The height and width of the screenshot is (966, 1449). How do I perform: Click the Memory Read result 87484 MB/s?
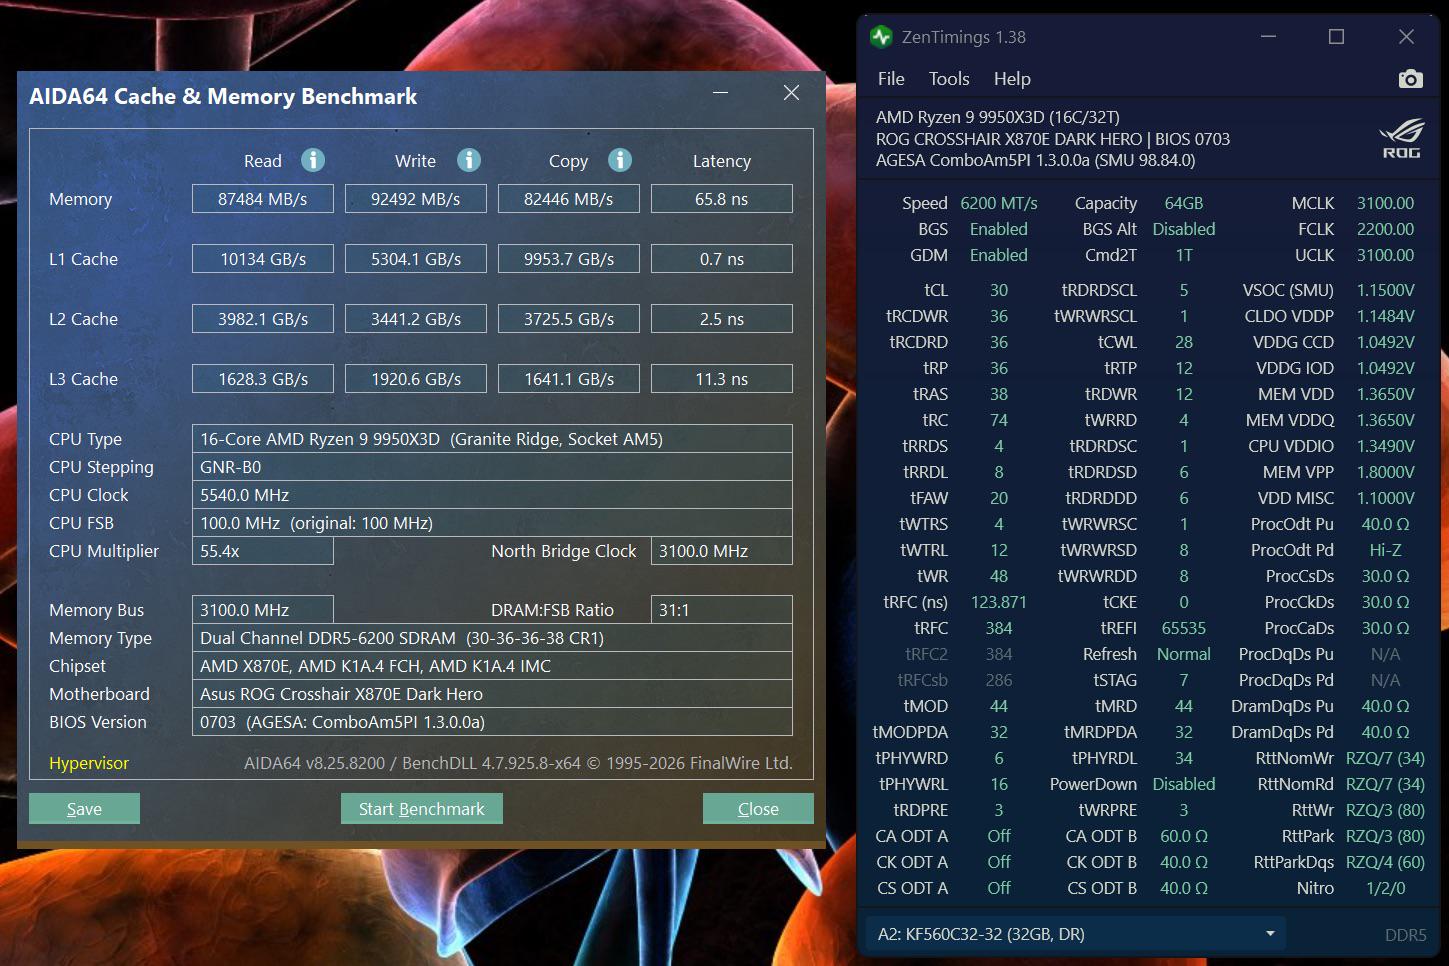tap(263, 199)
